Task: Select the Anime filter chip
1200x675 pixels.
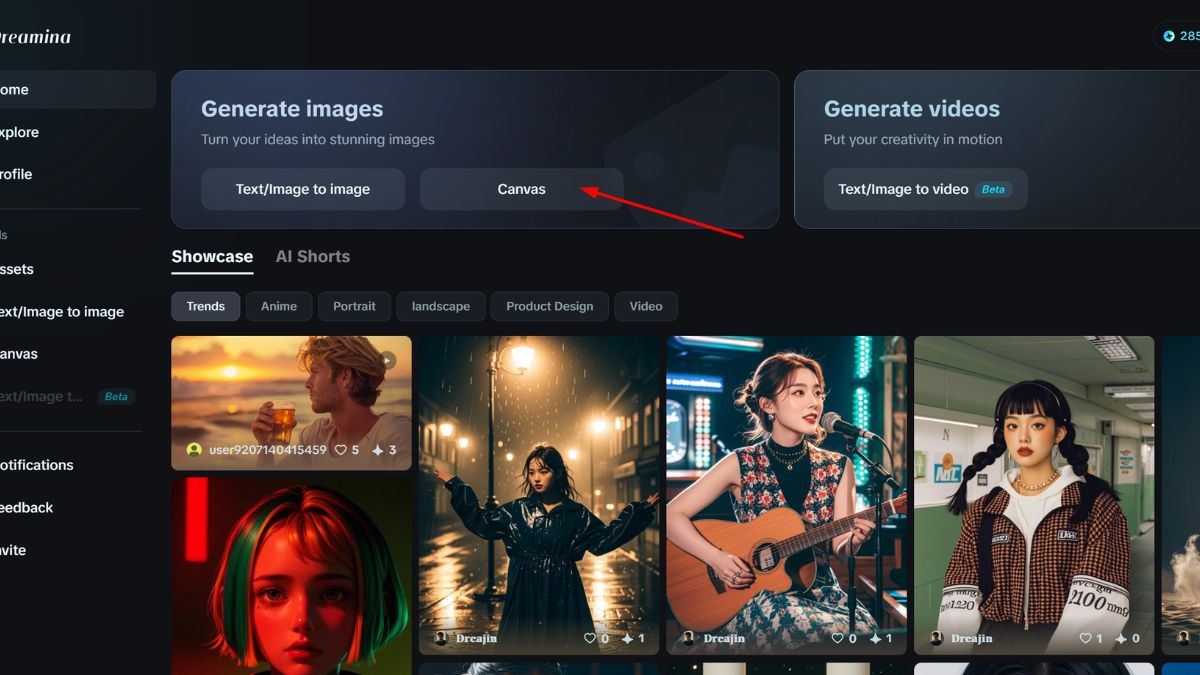Action: point(279,306)
